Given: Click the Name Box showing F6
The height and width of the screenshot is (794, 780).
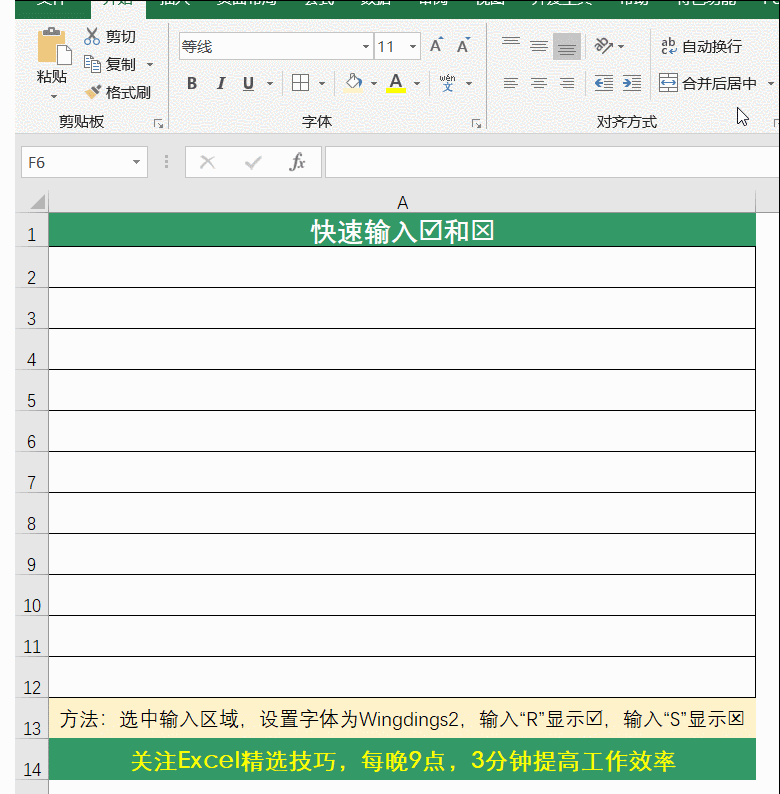Looking at the screenshot, I should (75, 162).
